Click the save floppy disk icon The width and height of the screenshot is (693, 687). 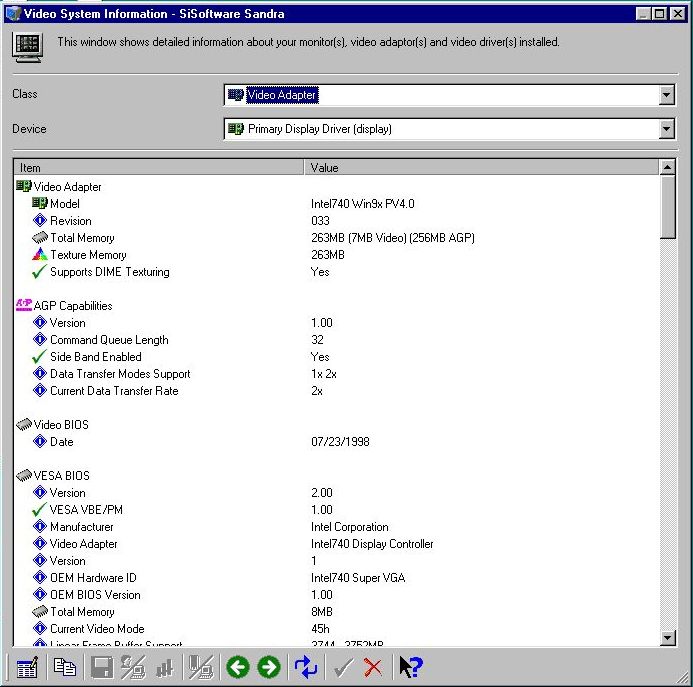102,667
